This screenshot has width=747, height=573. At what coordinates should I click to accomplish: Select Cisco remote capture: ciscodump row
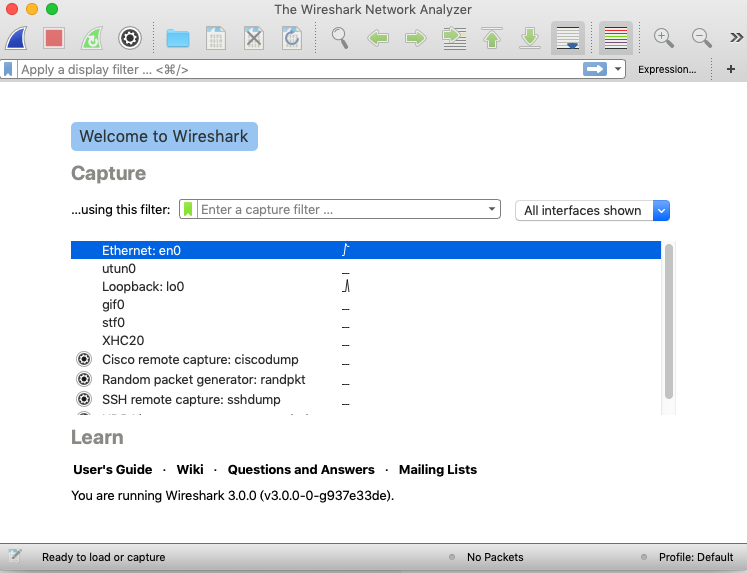pyautogui.click(x=366, y=360)
